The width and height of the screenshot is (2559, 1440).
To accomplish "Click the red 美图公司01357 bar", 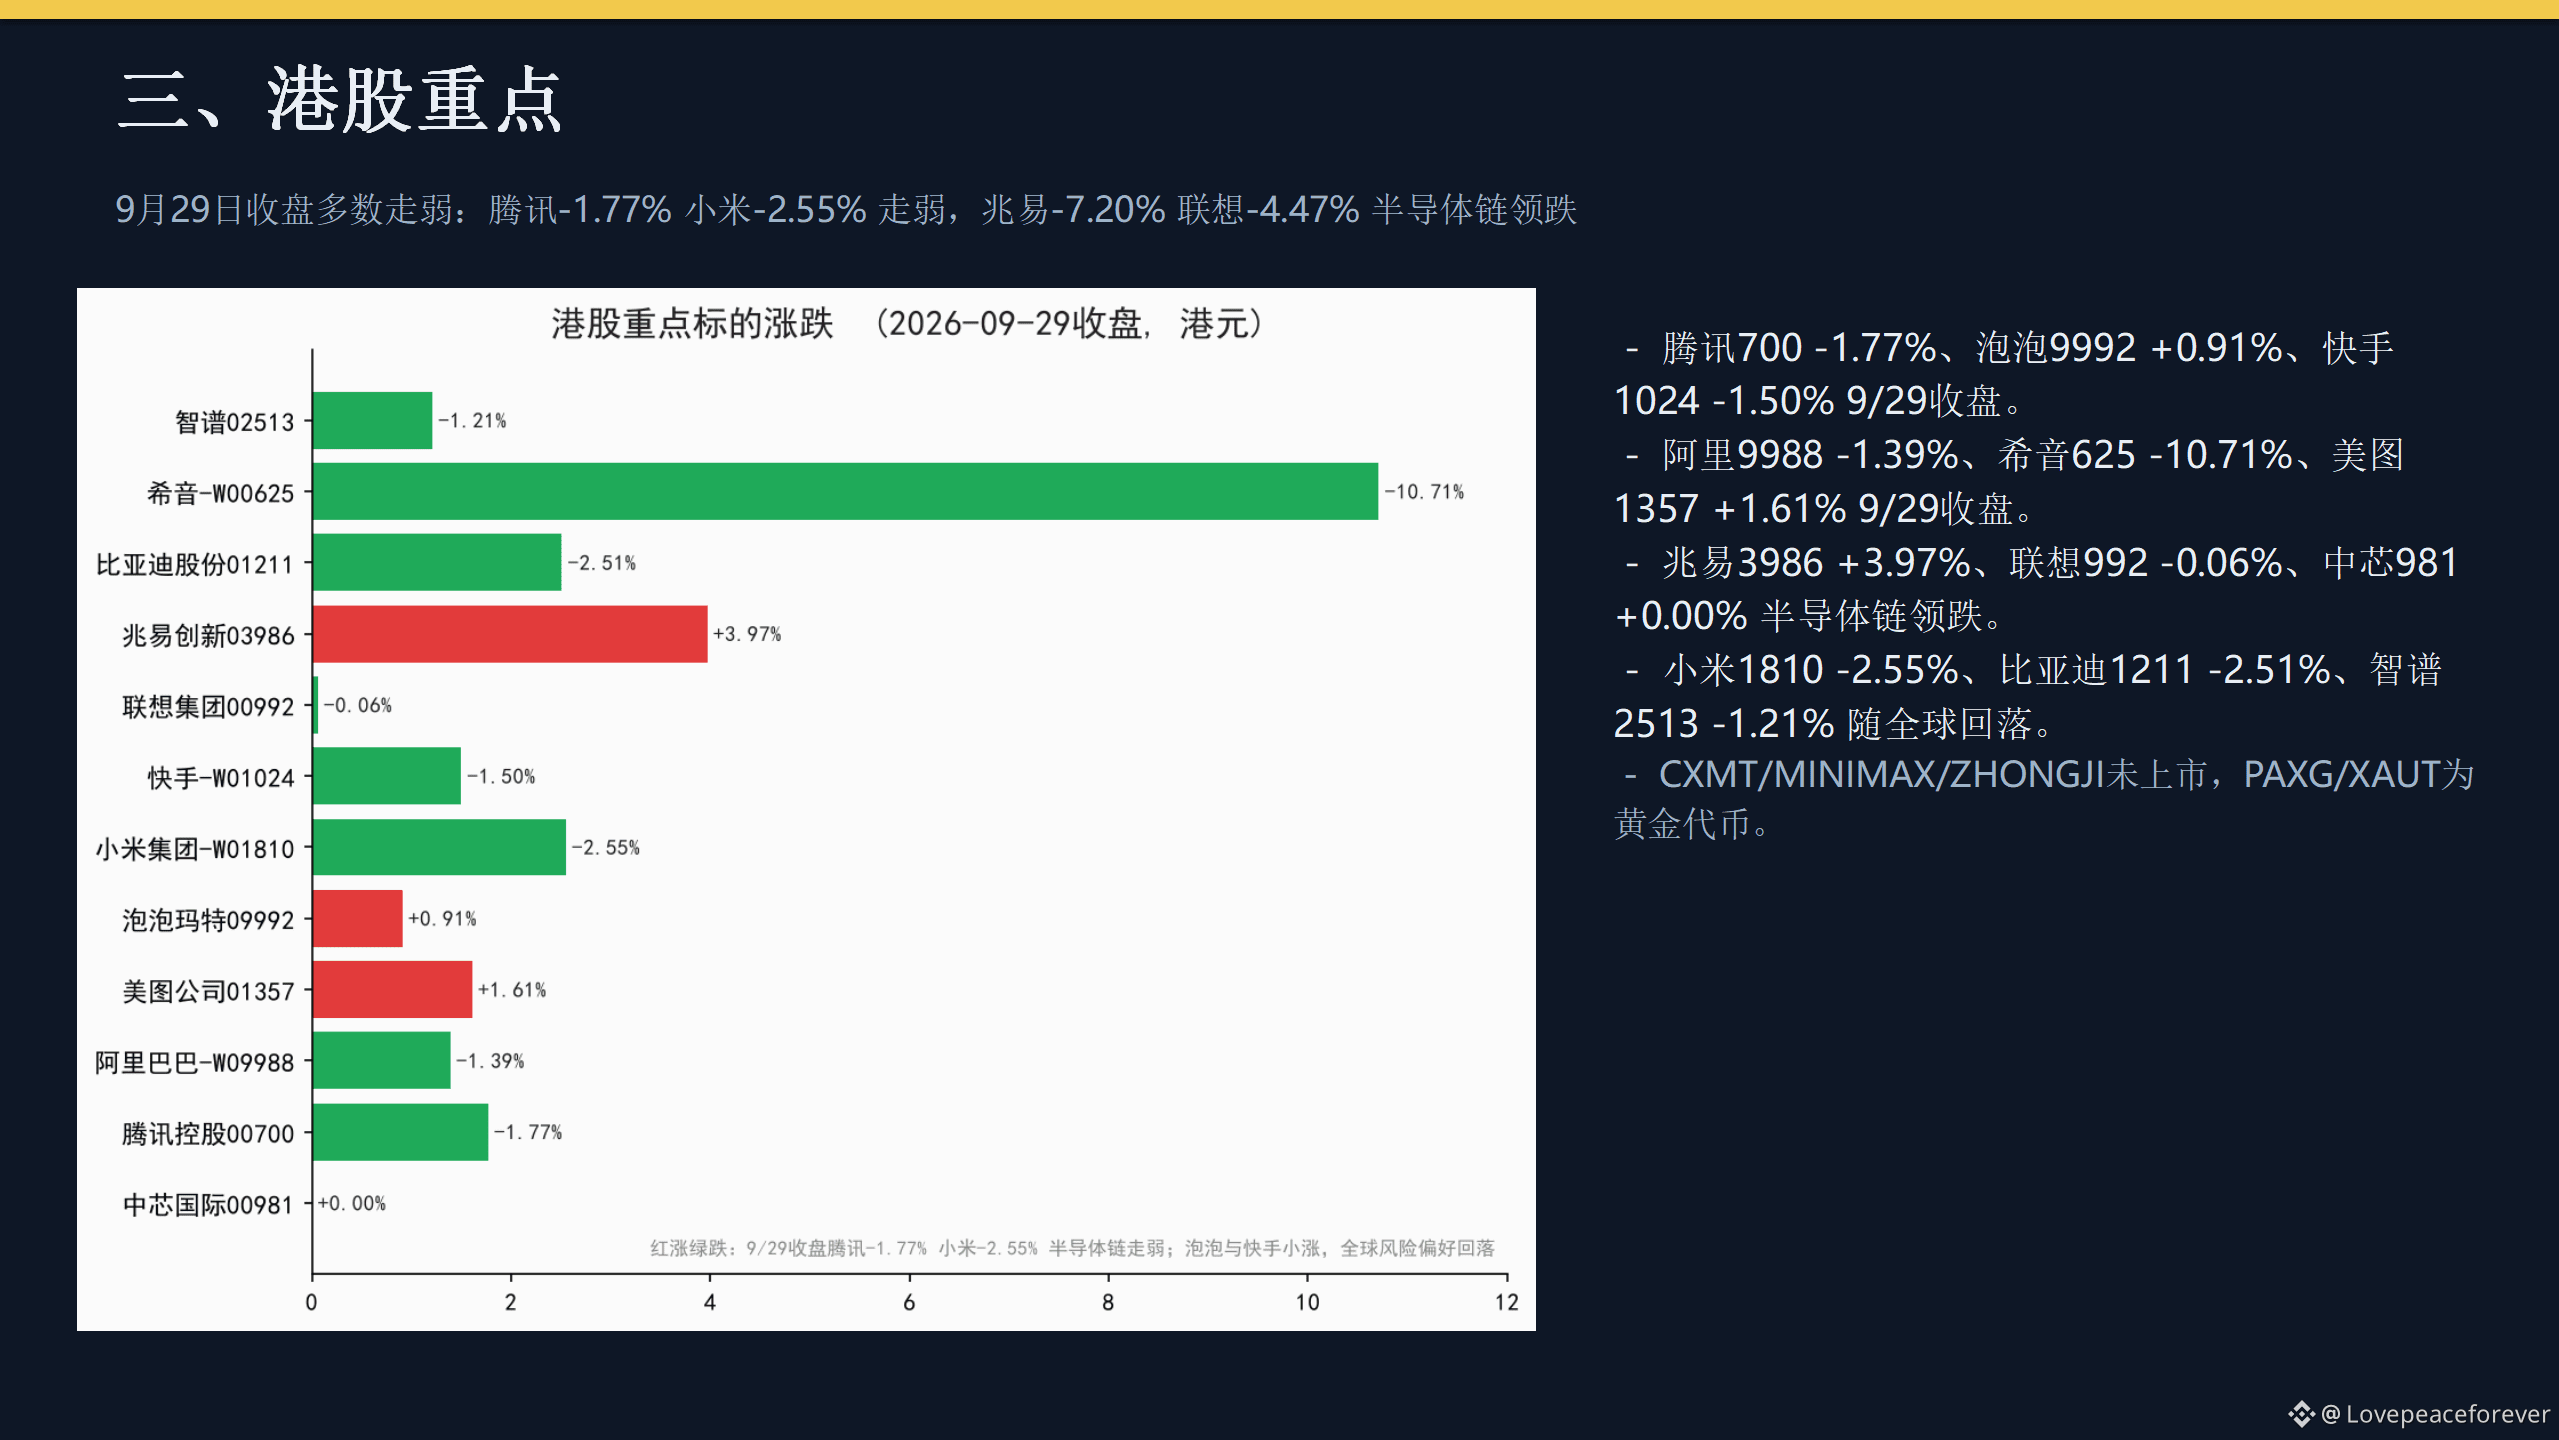I will pos(392,990).
